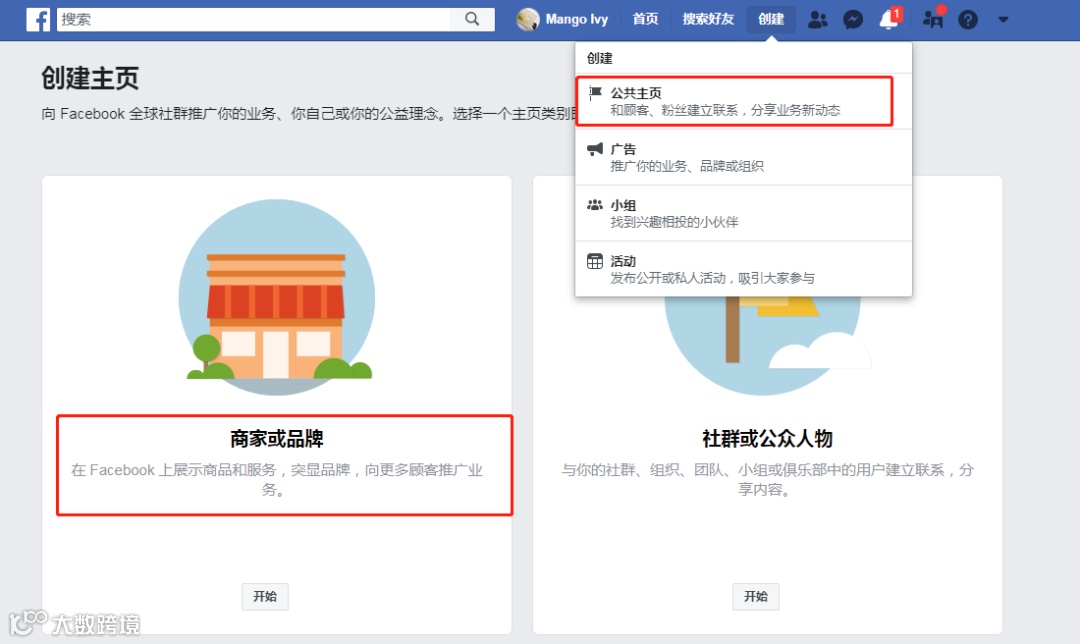Click description text 在 Facebook 上展示商品和服务
The width and height of the screenshot is (1080, 644).
coord(277,479)
